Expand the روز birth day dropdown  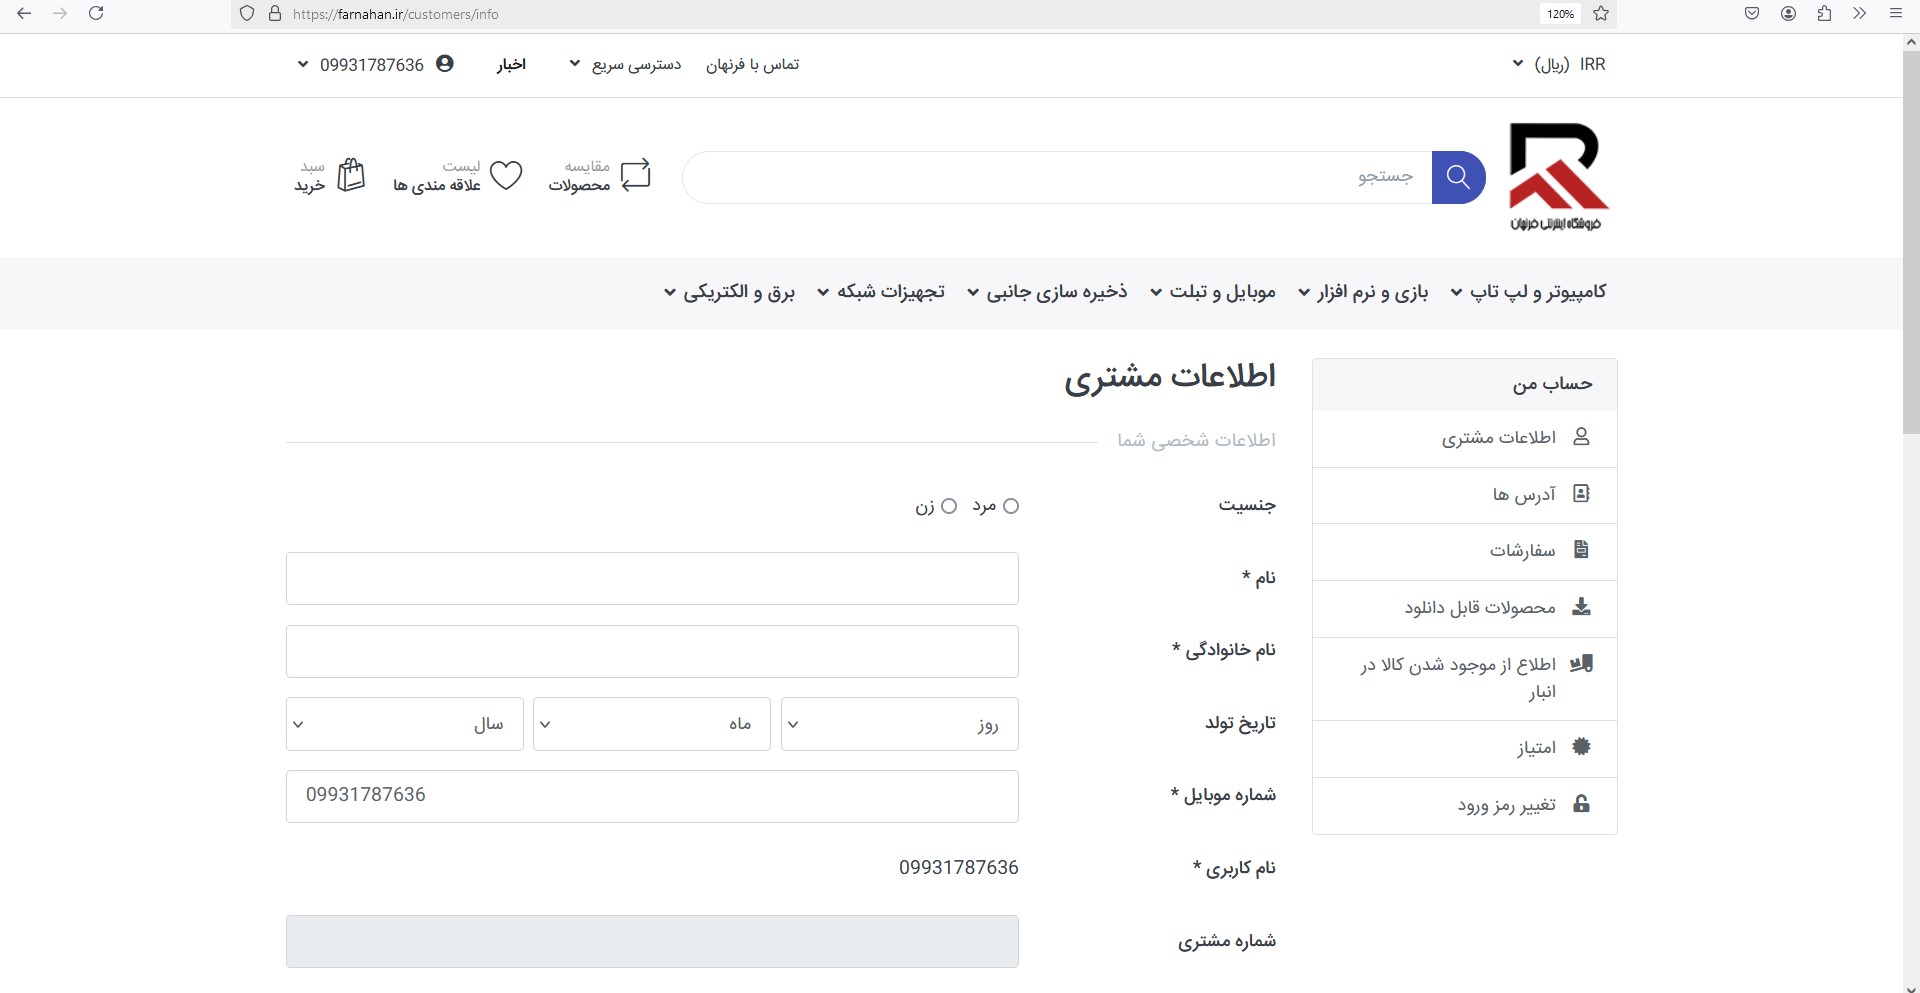(899, 724)
